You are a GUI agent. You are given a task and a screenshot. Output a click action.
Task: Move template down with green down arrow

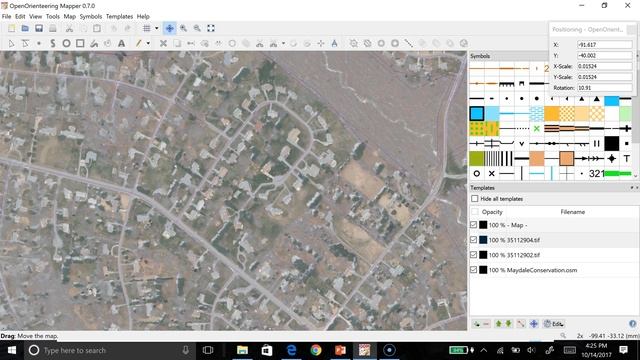coord(508,324)
